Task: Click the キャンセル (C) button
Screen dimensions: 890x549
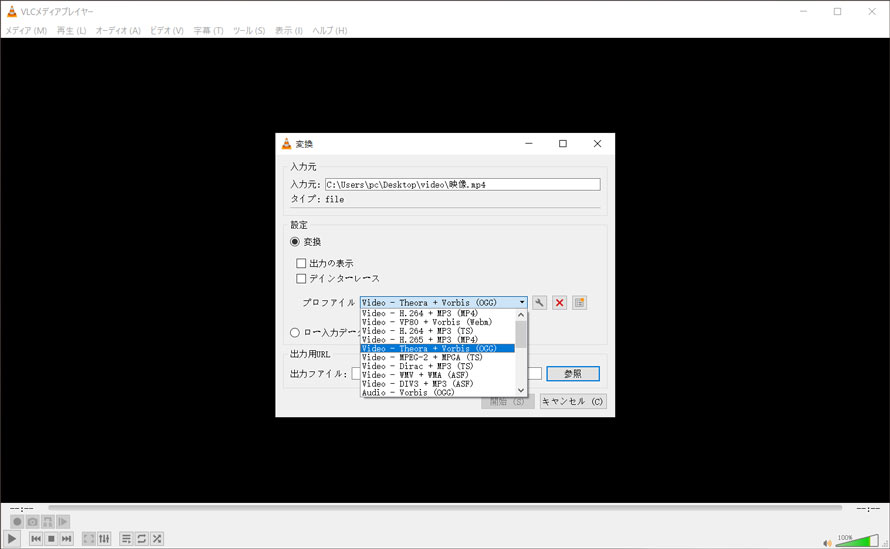Action: tap(573, 401)
